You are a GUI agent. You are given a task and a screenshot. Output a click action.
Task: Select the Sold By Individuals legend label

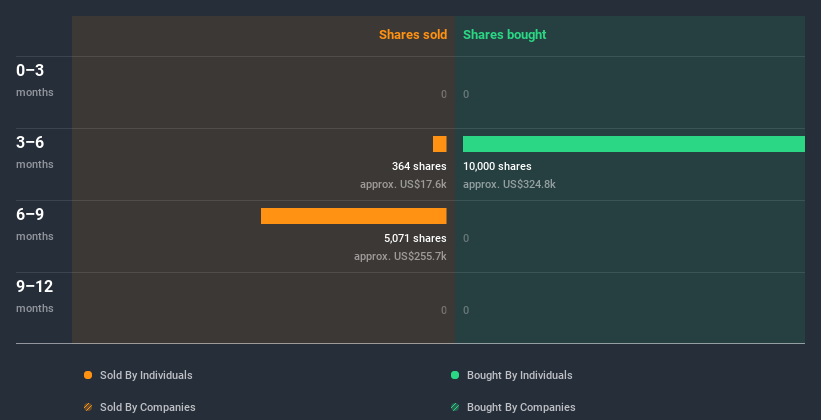(x=146, y=375)
